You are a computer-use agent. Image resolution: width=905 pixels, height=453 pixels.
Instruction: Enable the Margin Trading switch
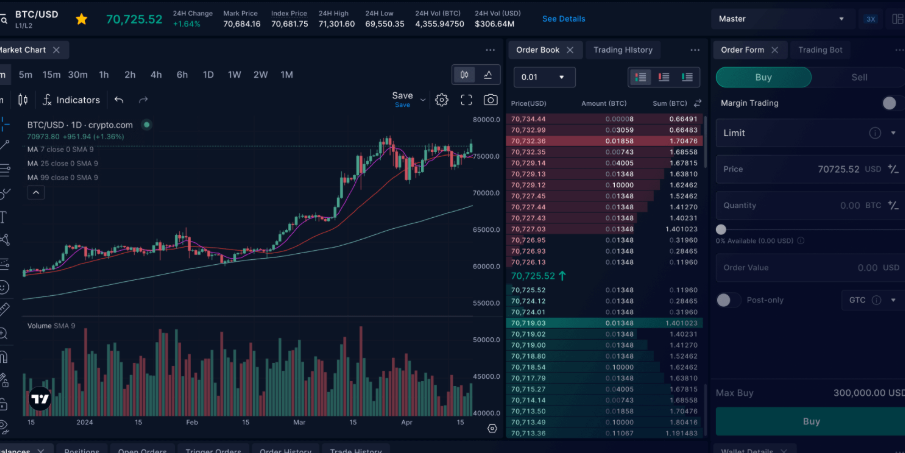pyautogui.click(x=888, y=103)
